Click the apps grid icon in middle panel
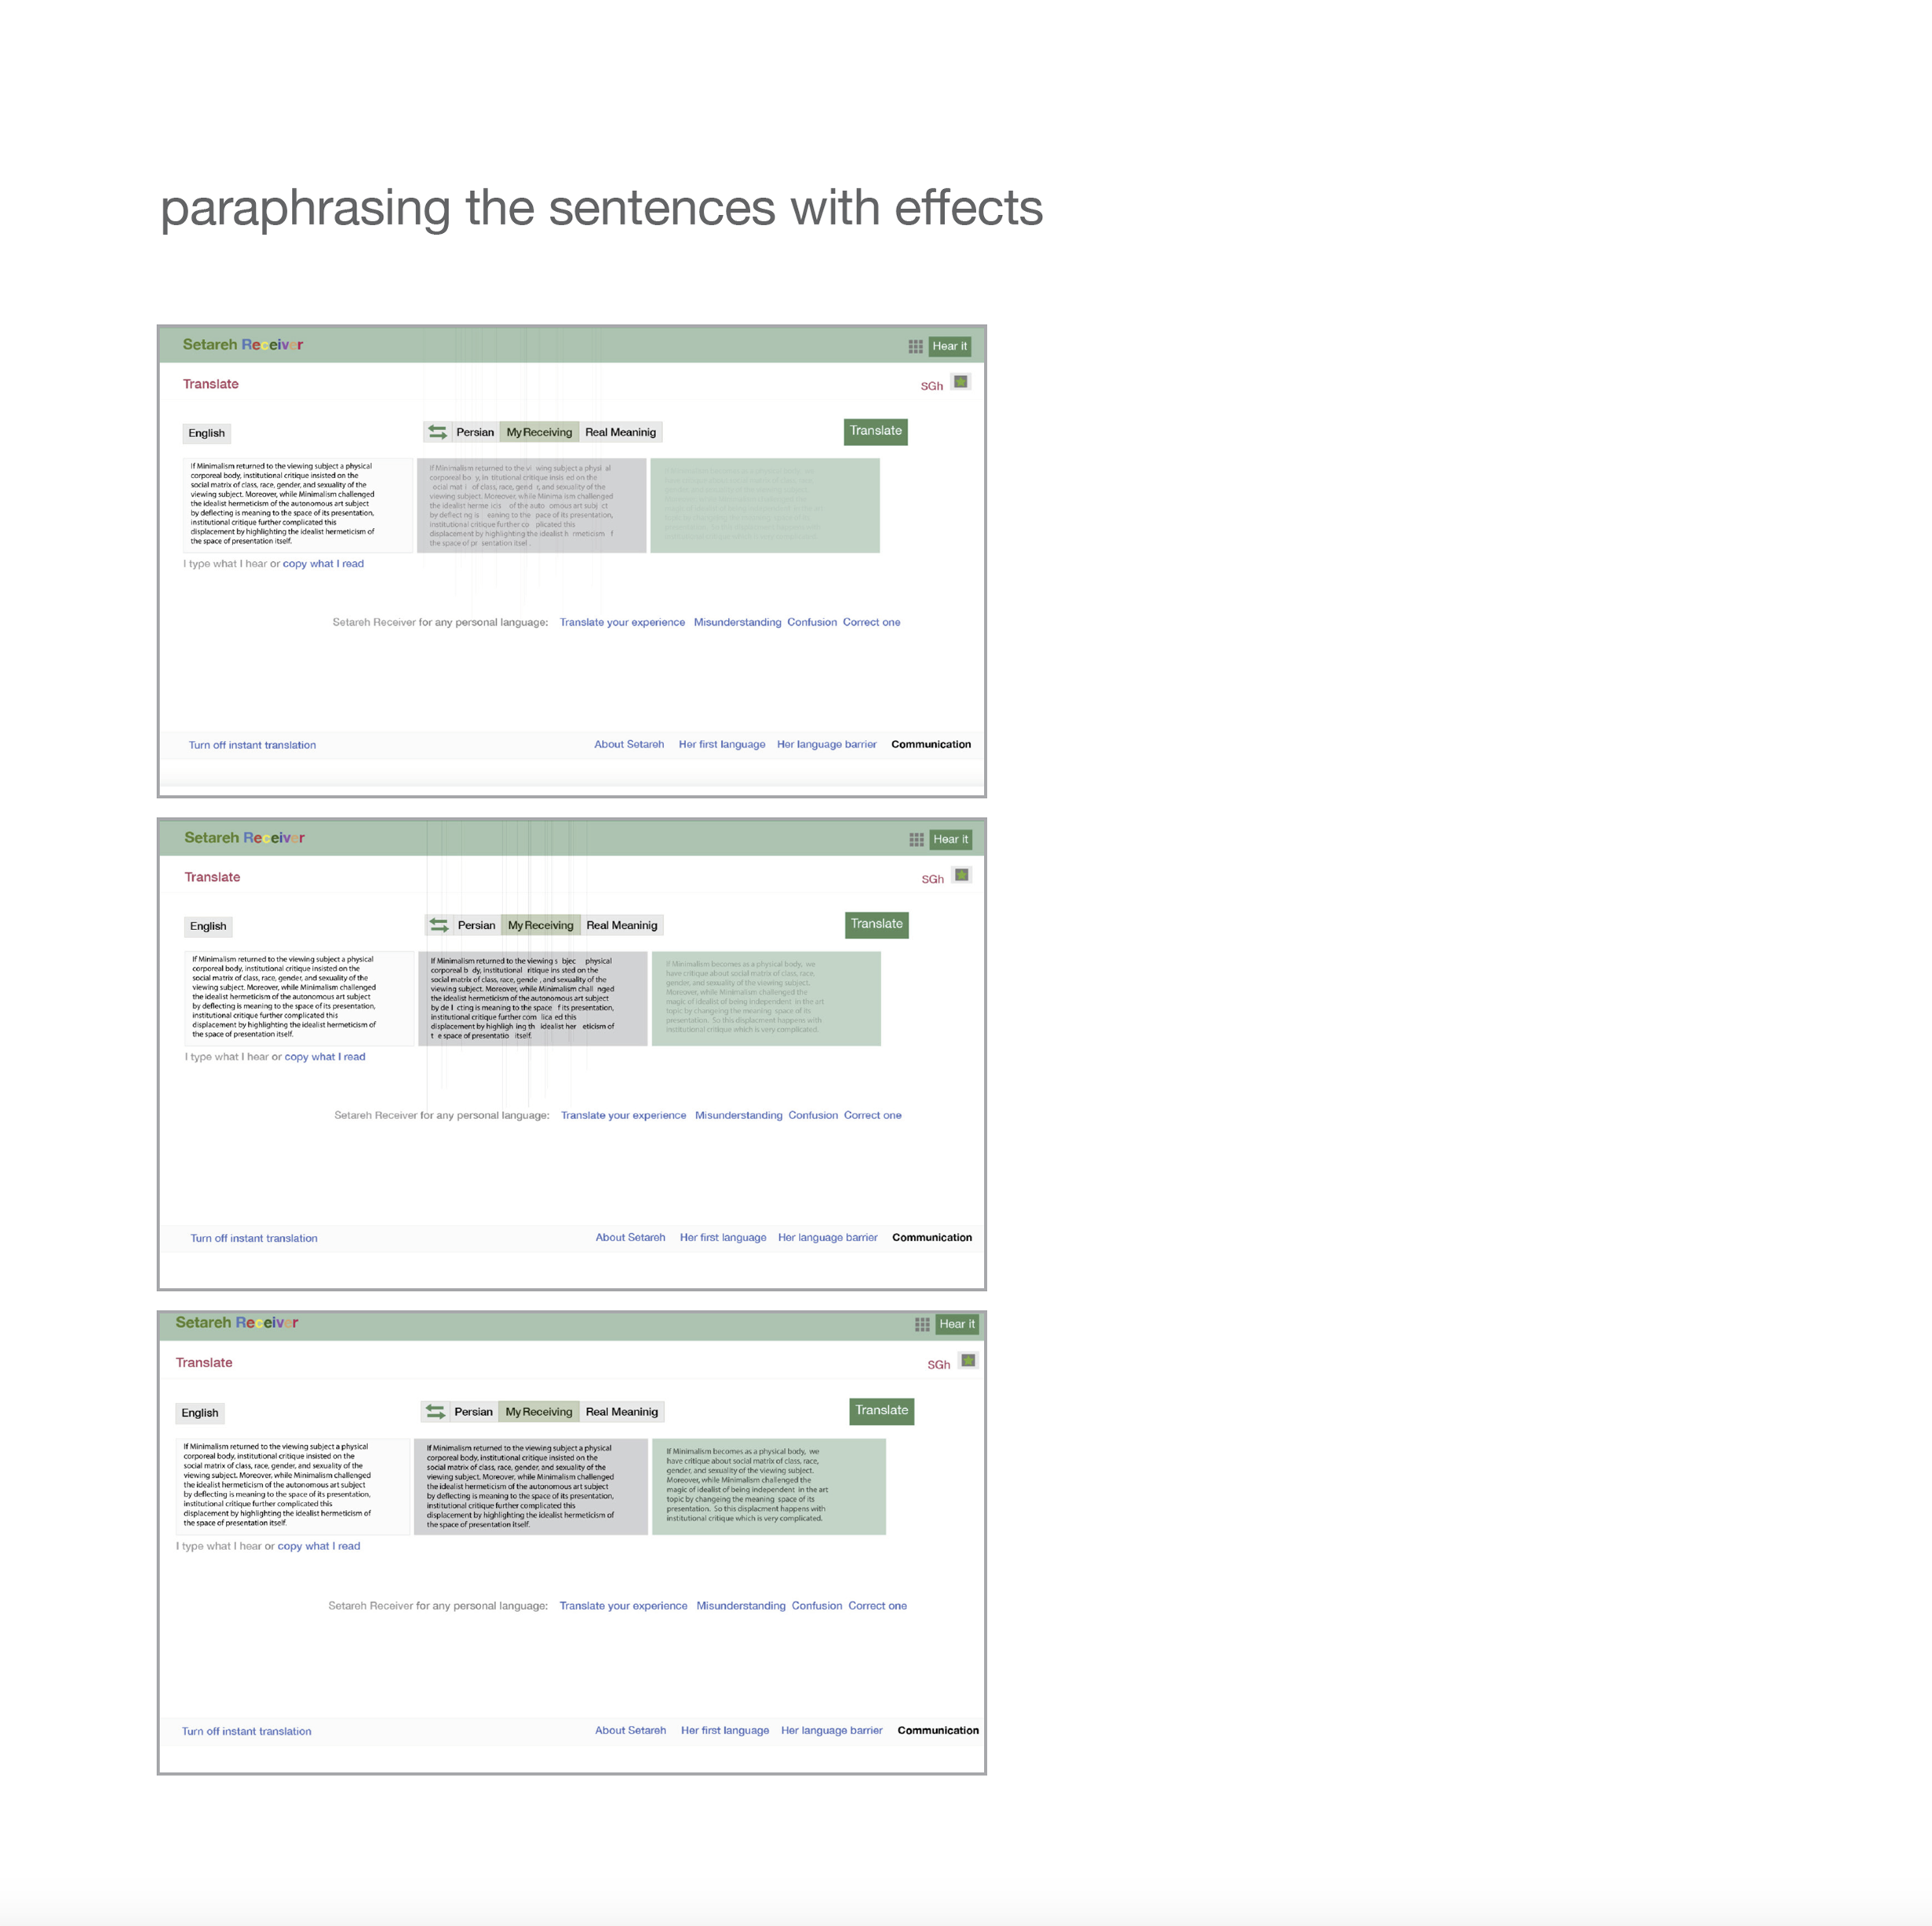Image resolution: width=1932 pixels, height=1926 pixels. pos(916,839)
